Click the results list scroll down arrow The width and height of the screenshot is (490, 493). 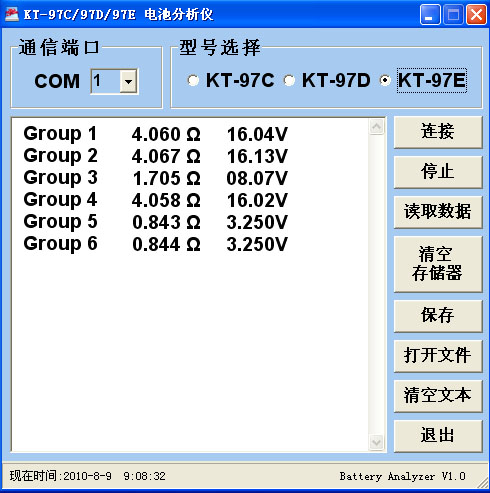[377, 442]
